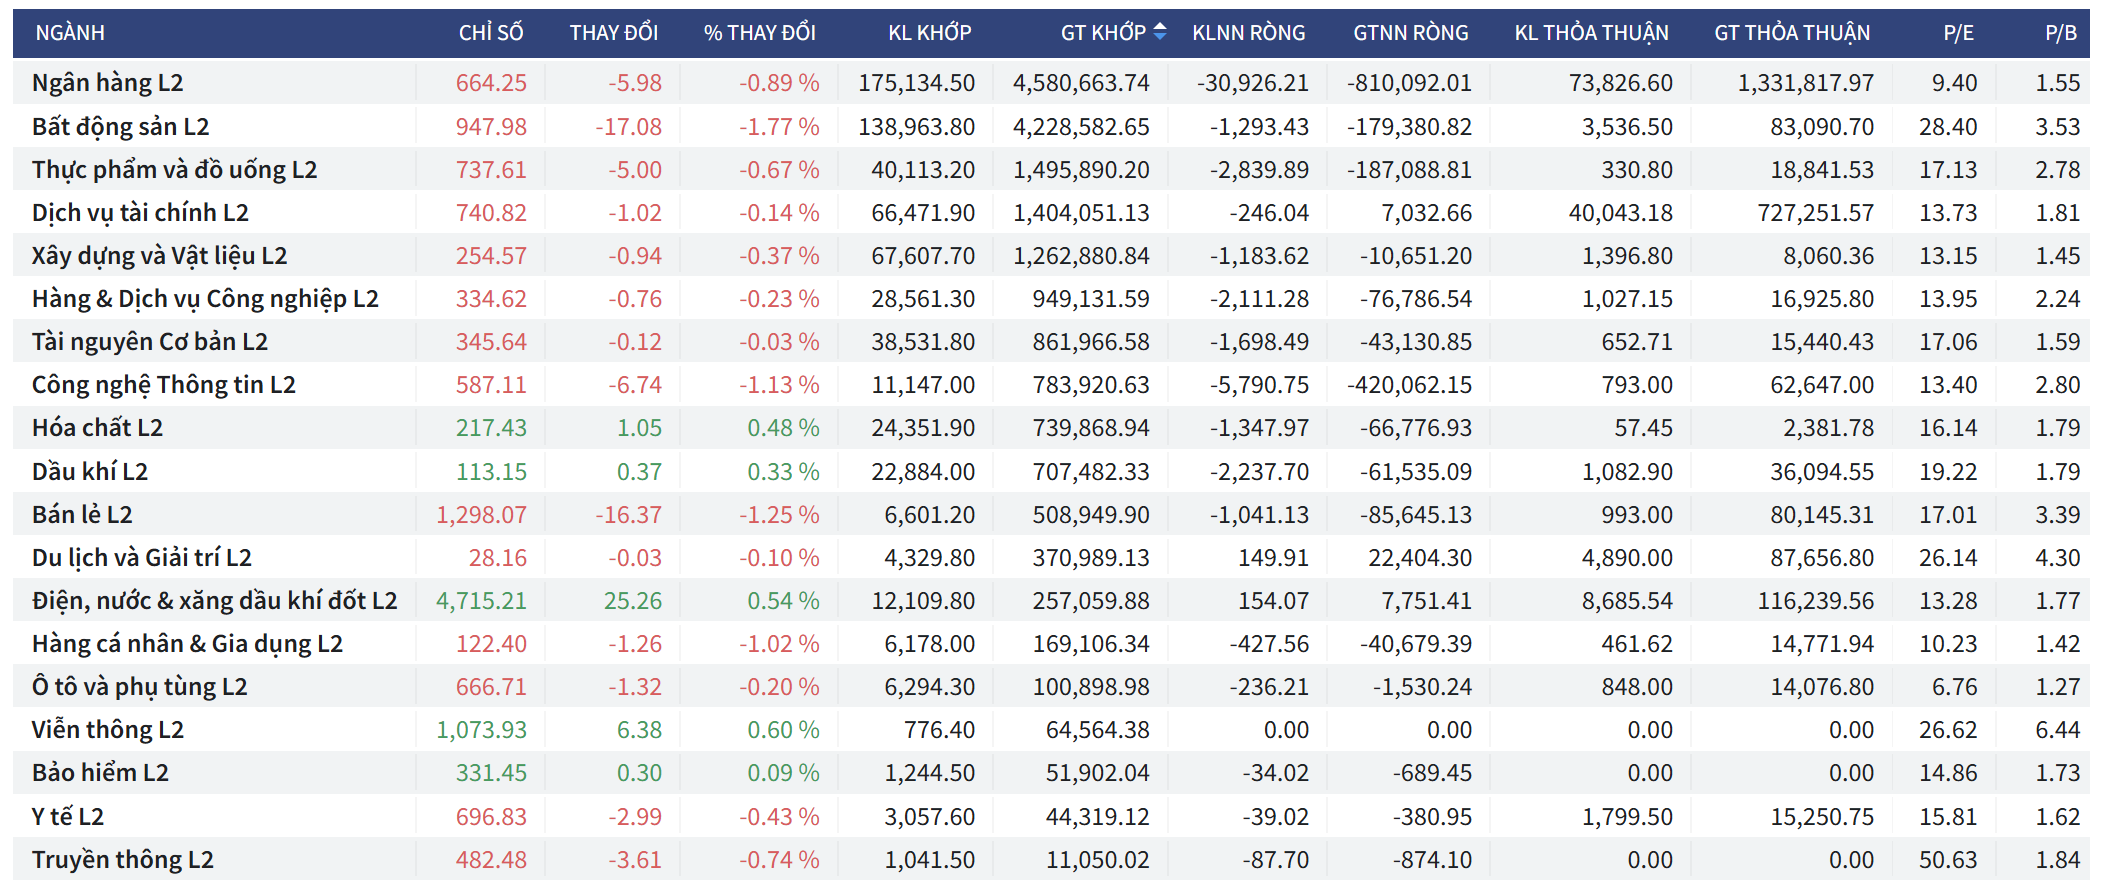Open the Ngân hàng L2 sector row
The width and height of the screenshot is (2101, 892).
107,83
